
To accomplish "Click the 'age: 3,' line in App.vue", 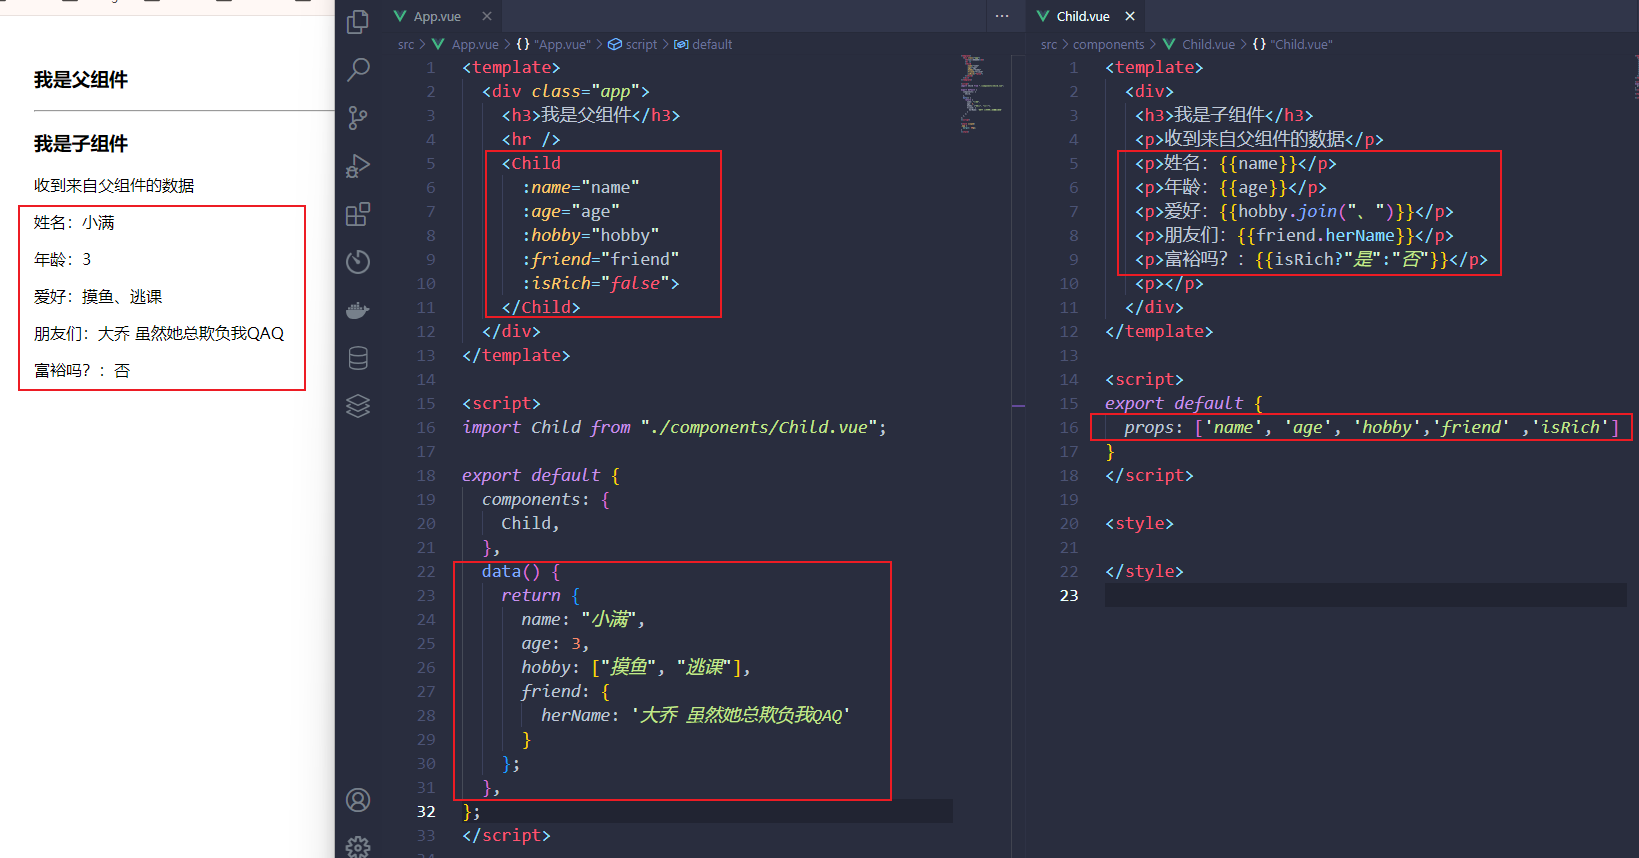I will [x=555, y=643].
